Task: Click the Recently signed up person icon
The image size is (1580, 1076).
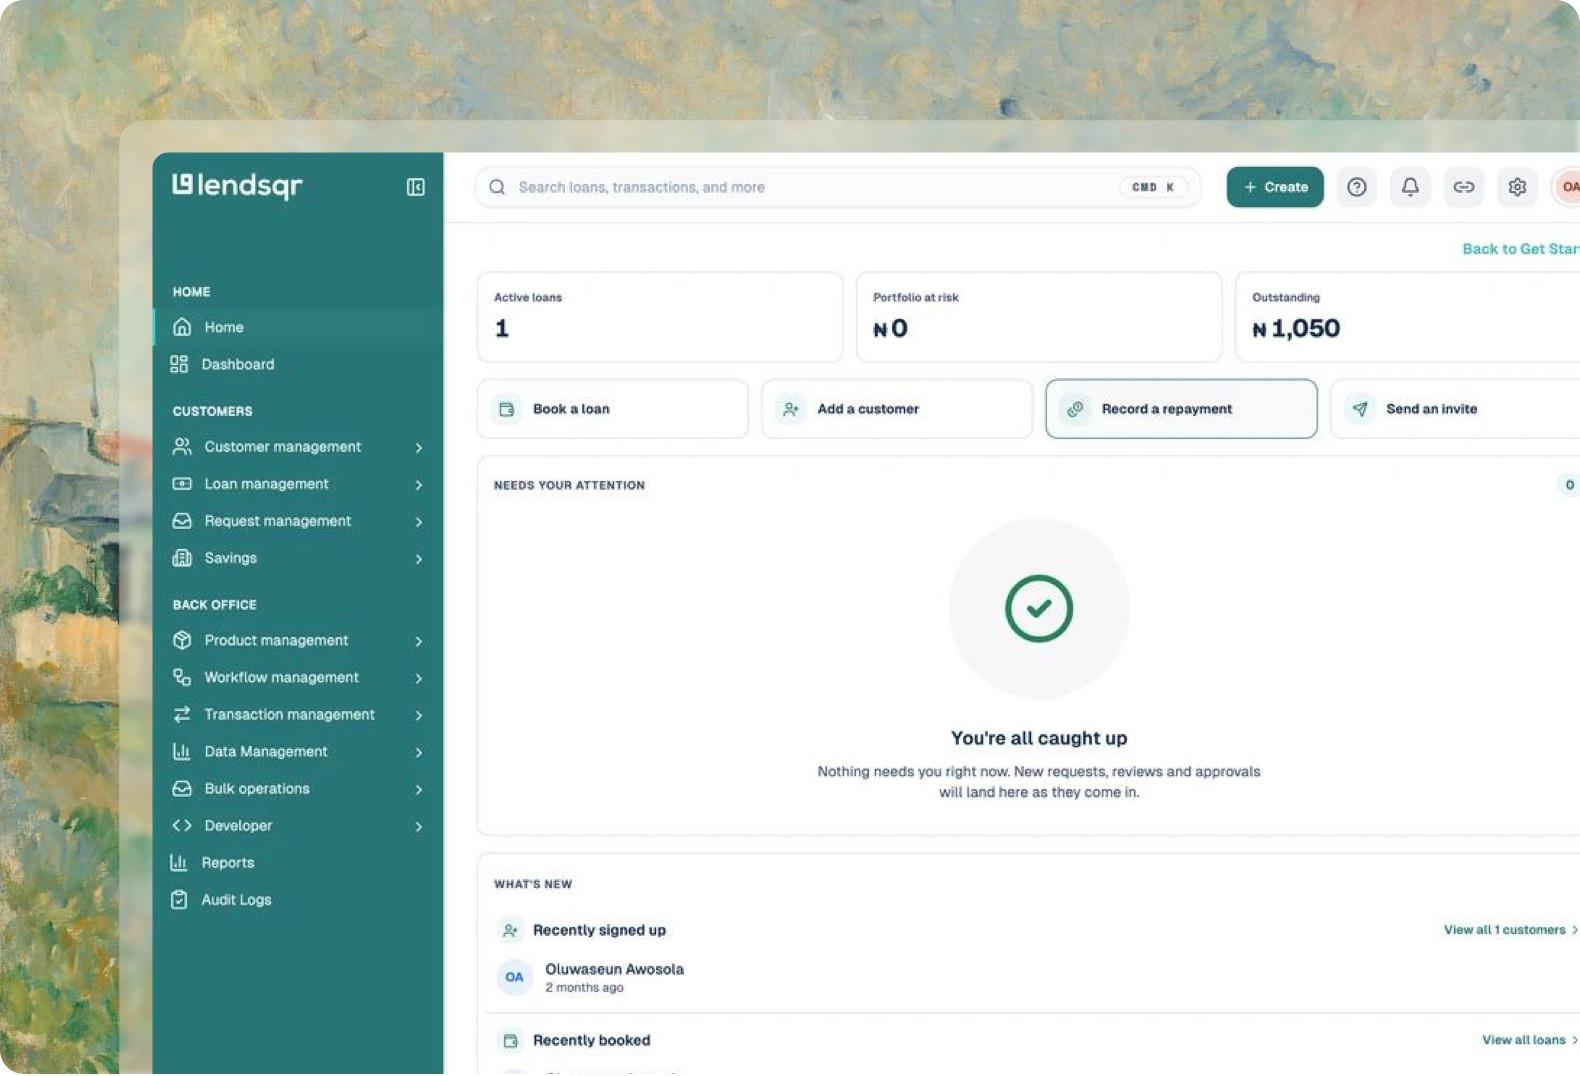Action: coord(510,930)
